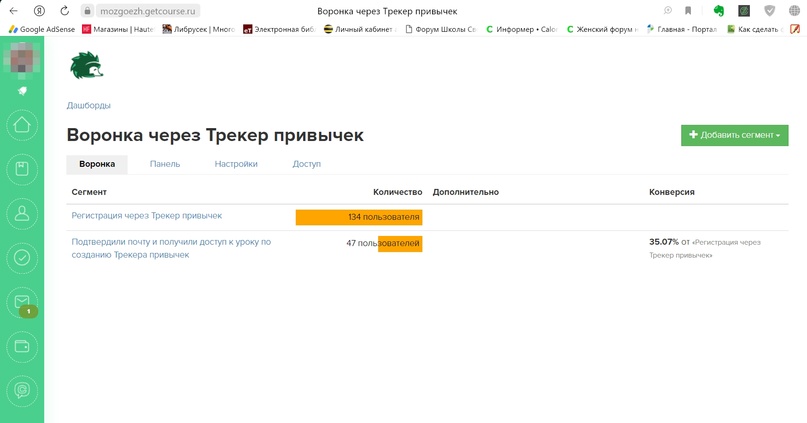Open the checkmark tasks sidebar icon

(x=22, y=257)
